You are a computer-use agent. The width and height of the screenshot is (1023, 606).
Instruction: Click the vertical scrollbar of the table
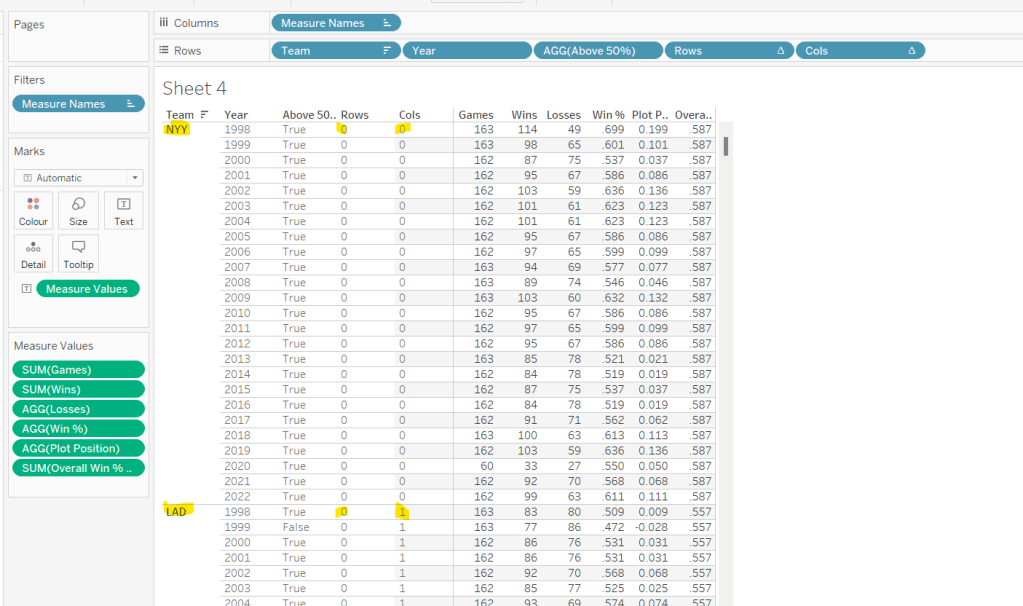tap(725, 147)
